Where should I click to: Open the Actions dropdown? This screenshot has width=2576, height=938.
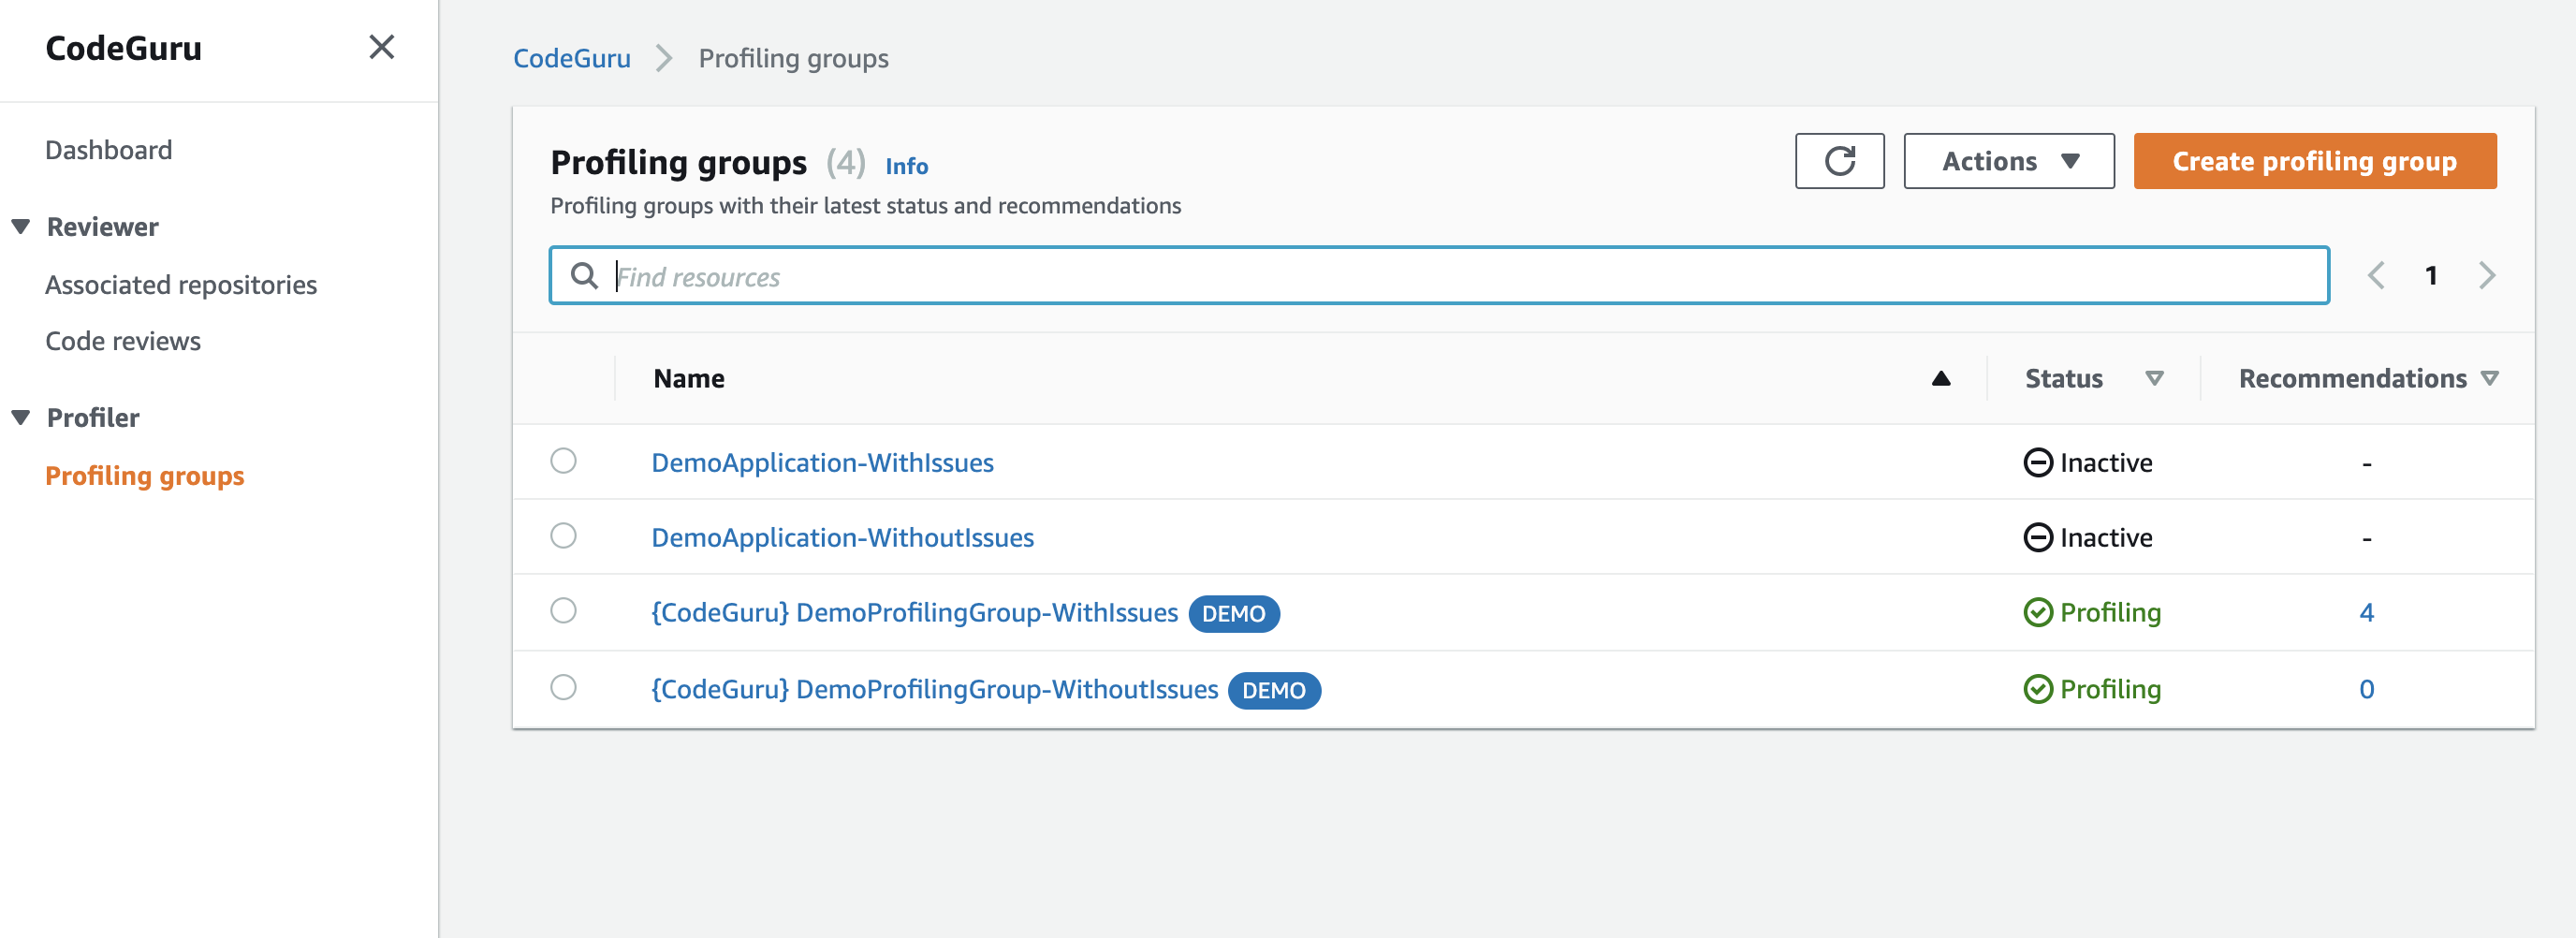2008,161
